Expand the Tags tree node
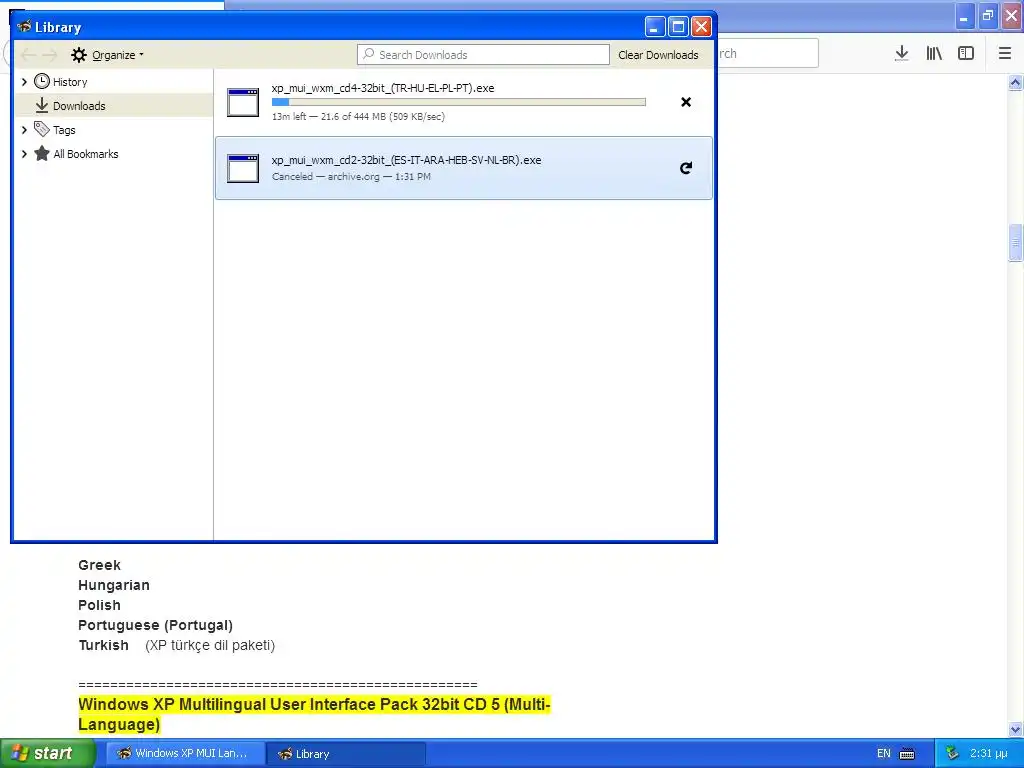 pos(24,130)
